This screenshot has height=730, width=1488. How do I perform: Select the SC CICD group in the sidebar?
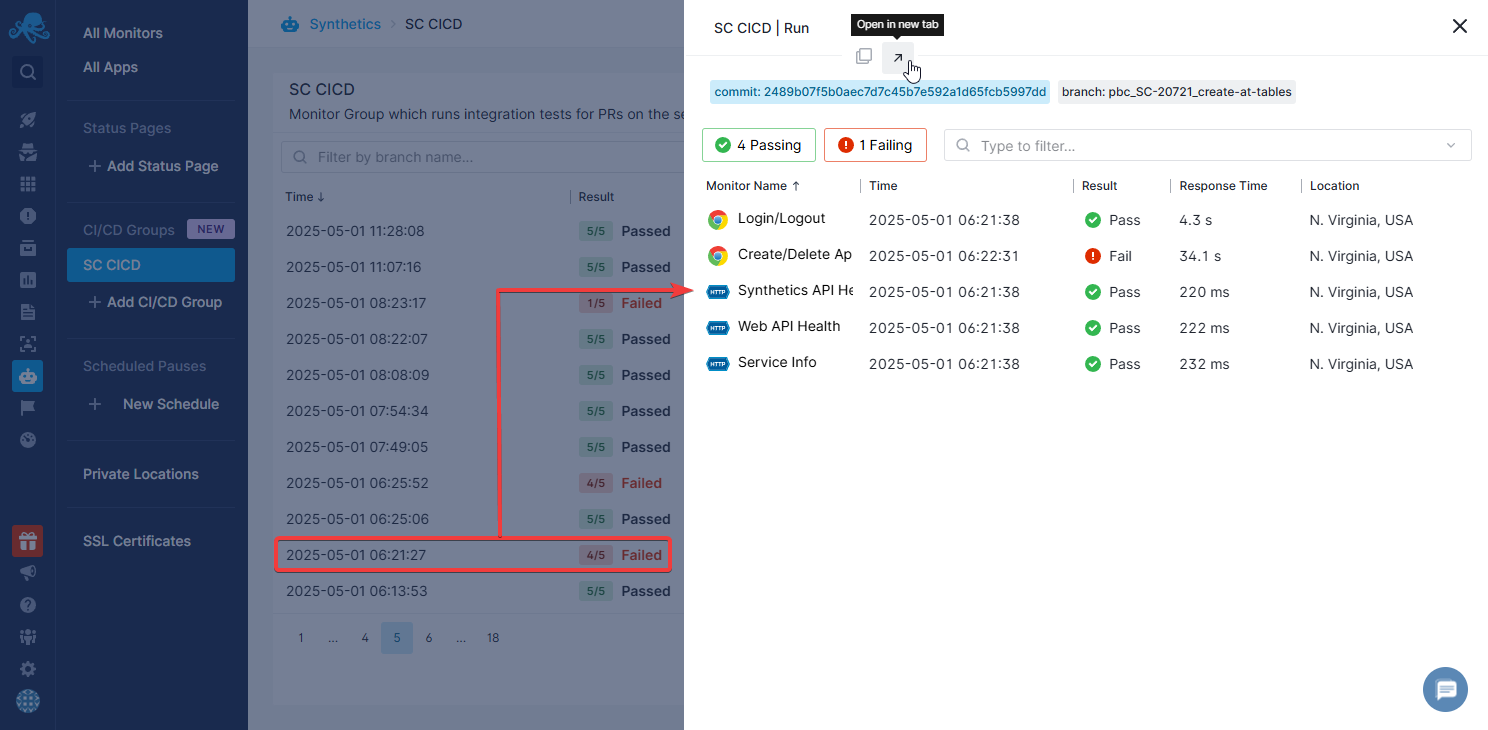pyautogui.click(x=151, y=265)
